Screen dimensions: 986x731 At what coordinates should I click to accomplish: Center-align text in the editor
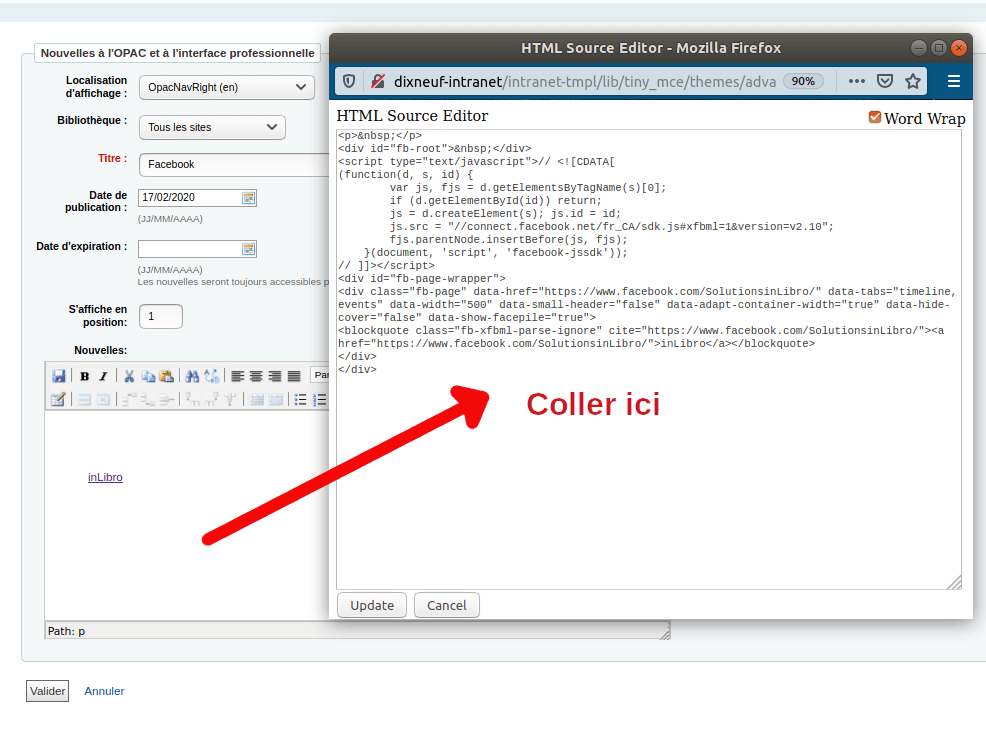[x=256, y=376]
